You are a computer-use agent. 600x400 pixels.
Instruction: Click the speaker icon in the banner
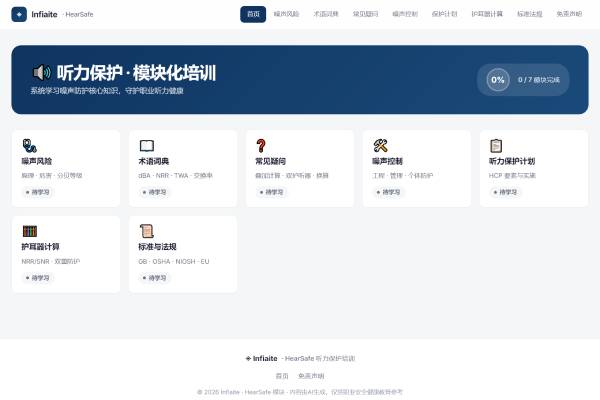point(42,72)
